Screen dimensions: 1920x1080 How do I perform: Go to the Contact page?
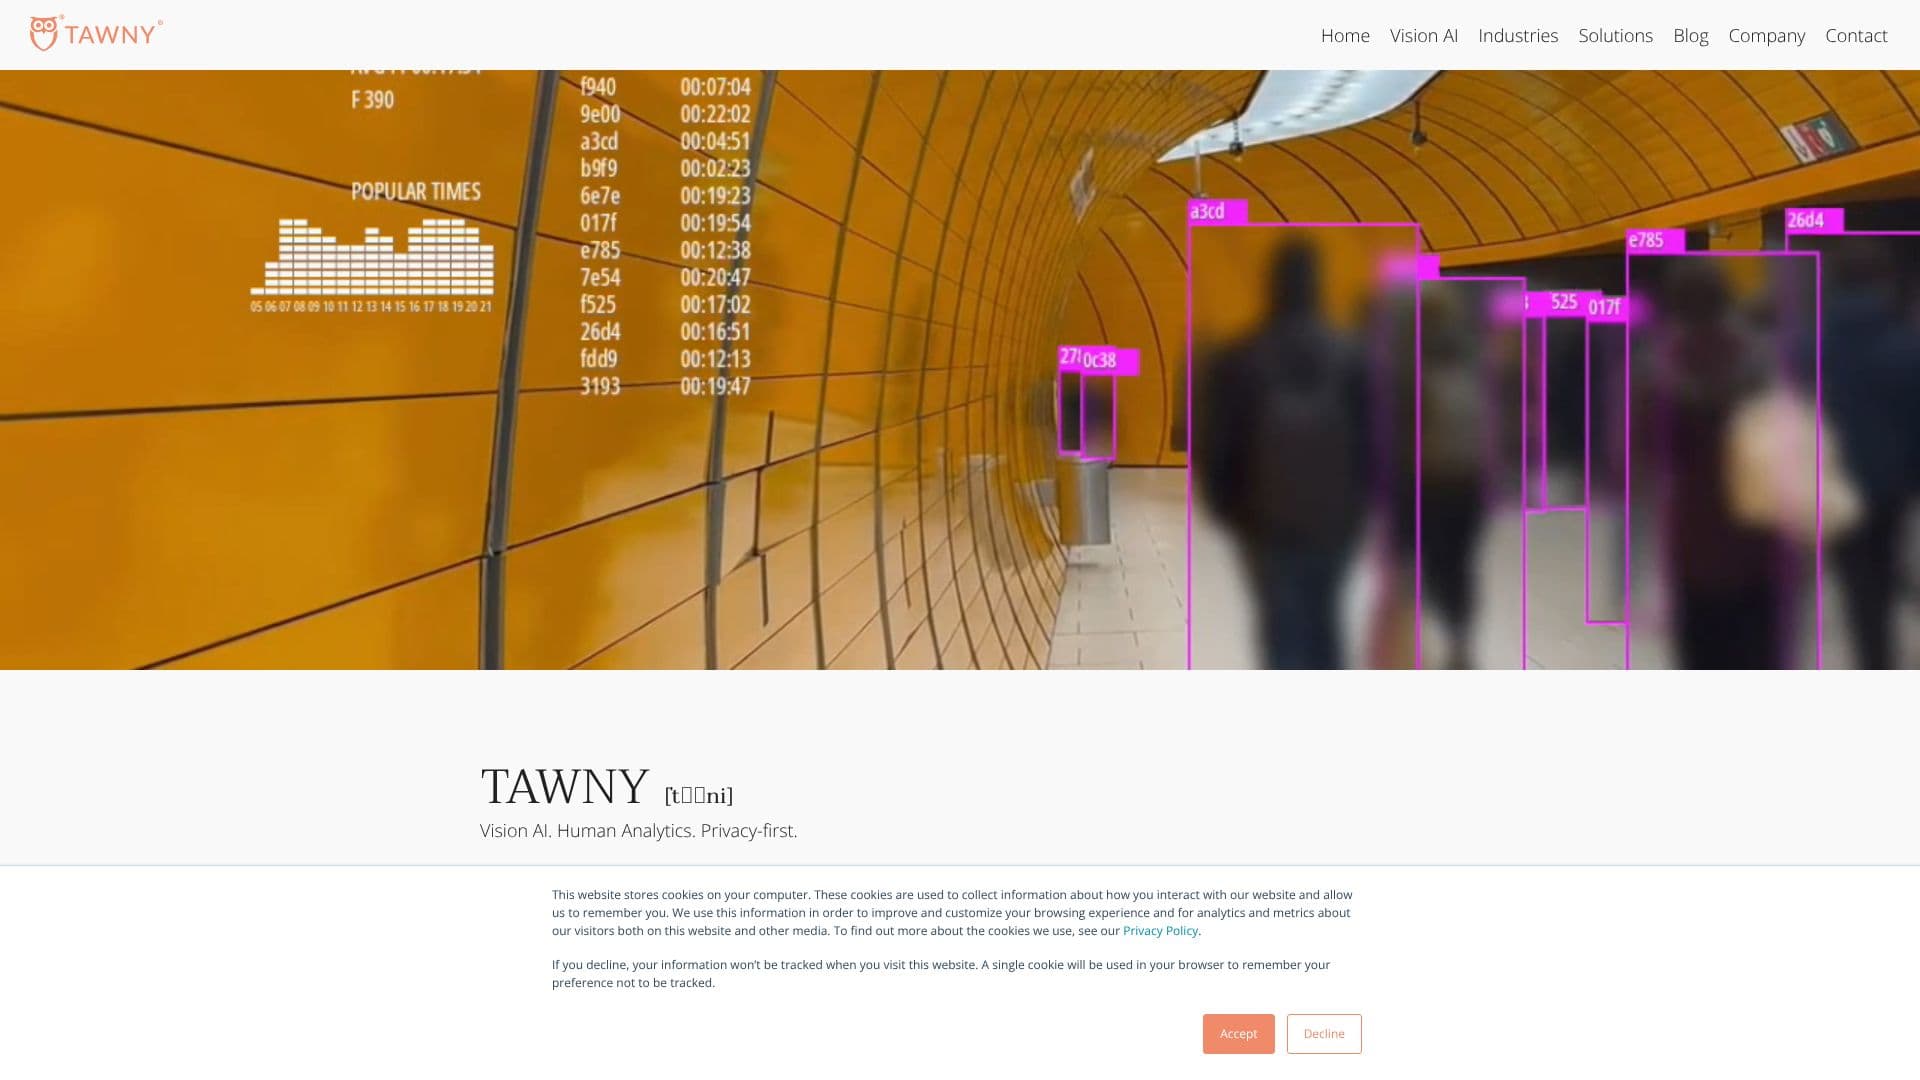click(x=1856, y=35)
